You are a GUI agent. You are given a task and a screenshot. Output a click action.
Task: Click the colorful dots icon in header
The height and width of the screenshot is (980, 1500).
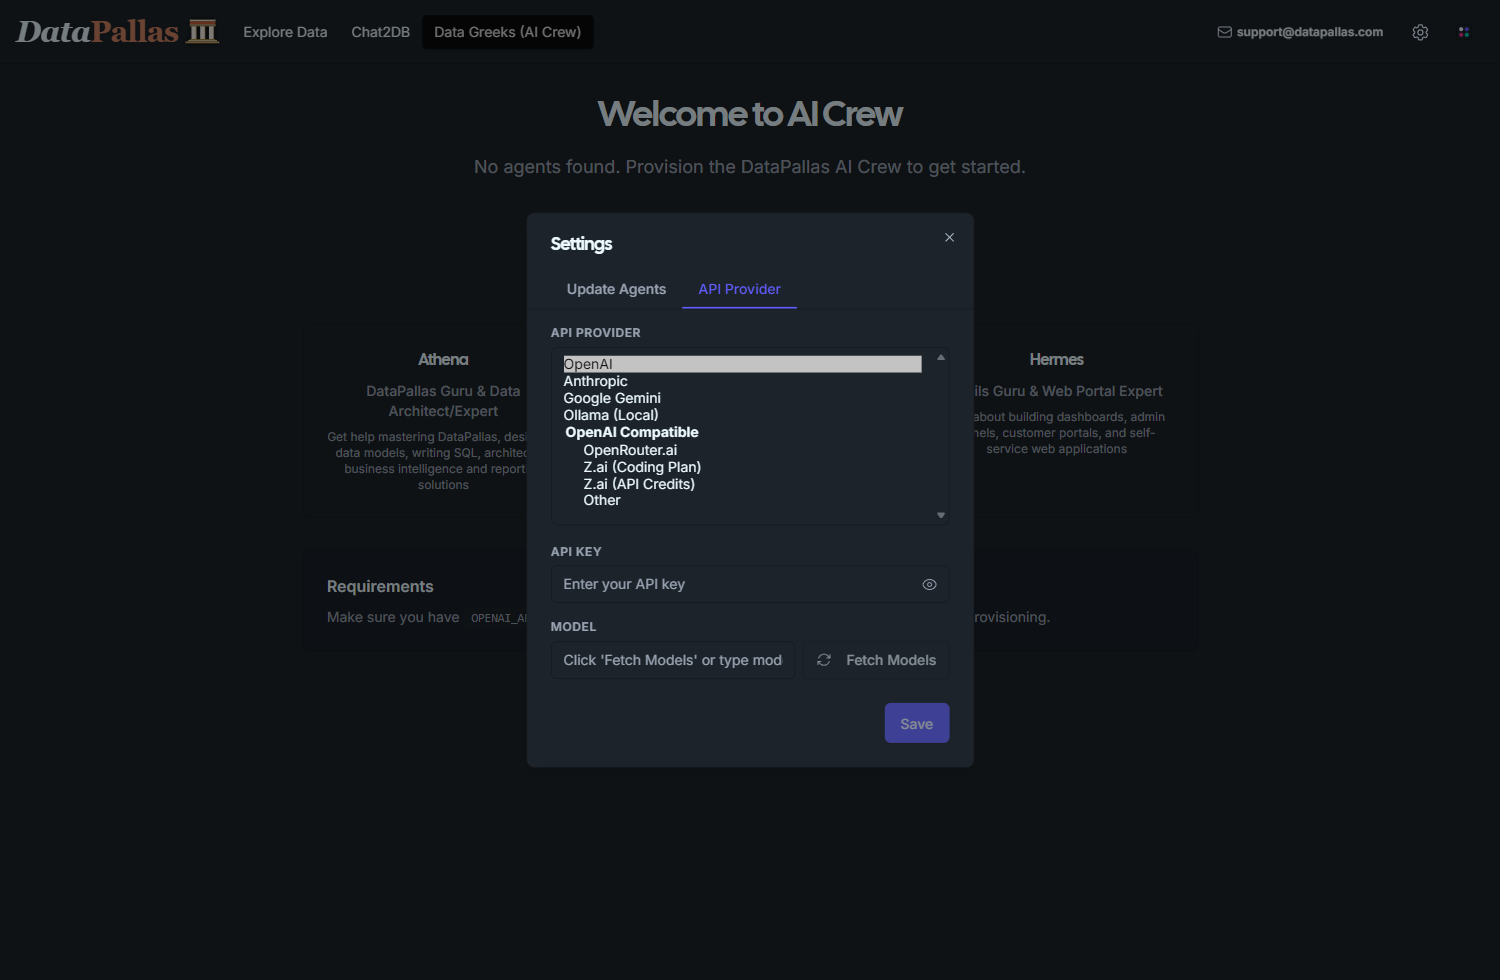(x=1464, y=32)
